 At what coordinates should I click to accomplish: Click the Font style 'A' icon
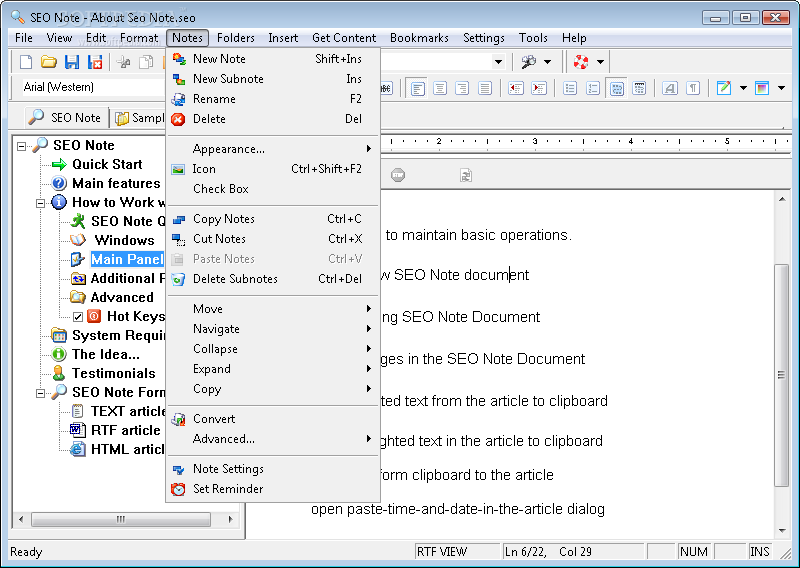[669, 88]
